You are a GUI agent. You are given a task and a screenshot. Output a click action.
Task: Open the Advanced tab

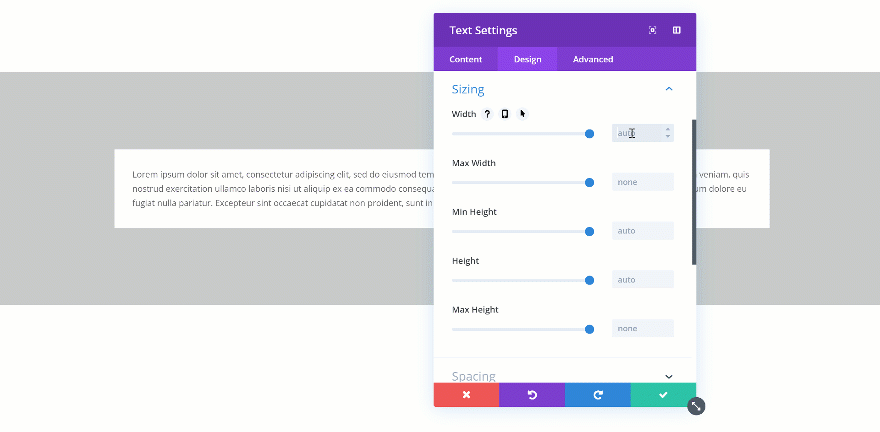pyautogui.click(x=593, y=59)
